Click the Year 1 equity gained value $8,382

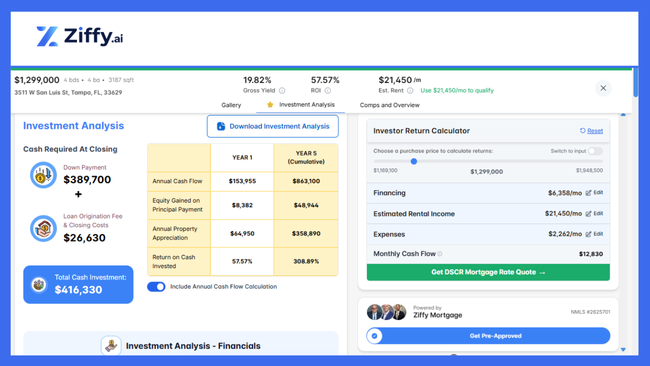pyautogui.click(x=243, y=205)
